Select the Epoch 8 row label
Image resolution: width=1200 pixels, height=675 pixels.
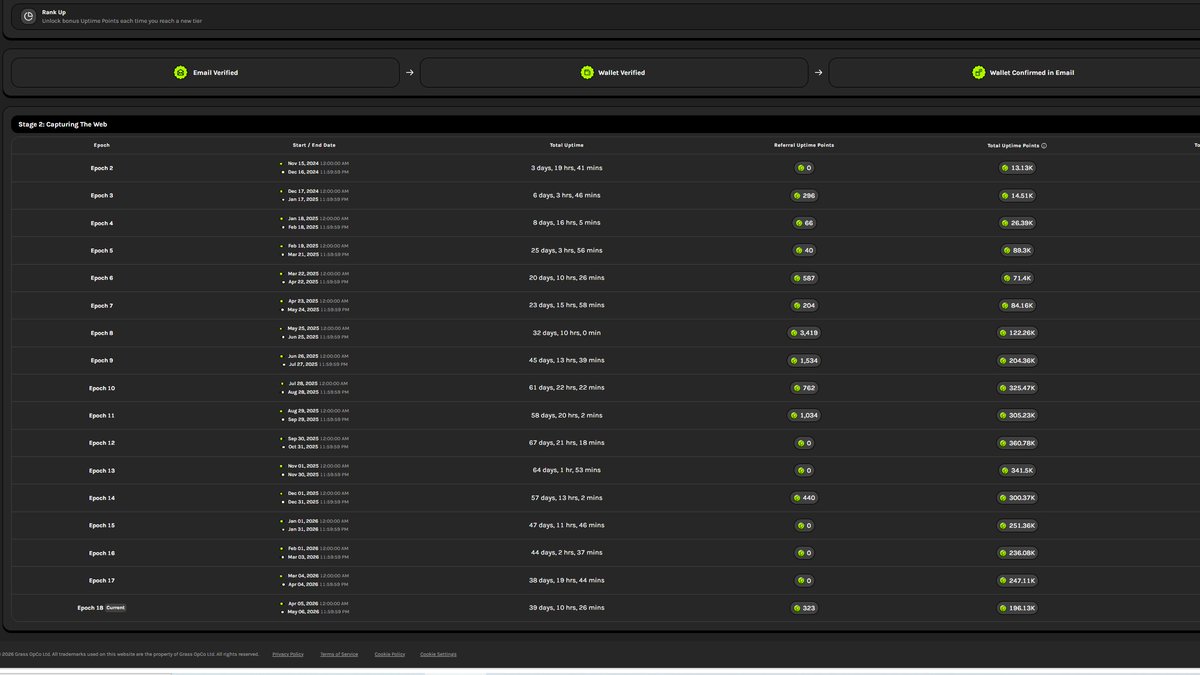click(x=102, y=333)
